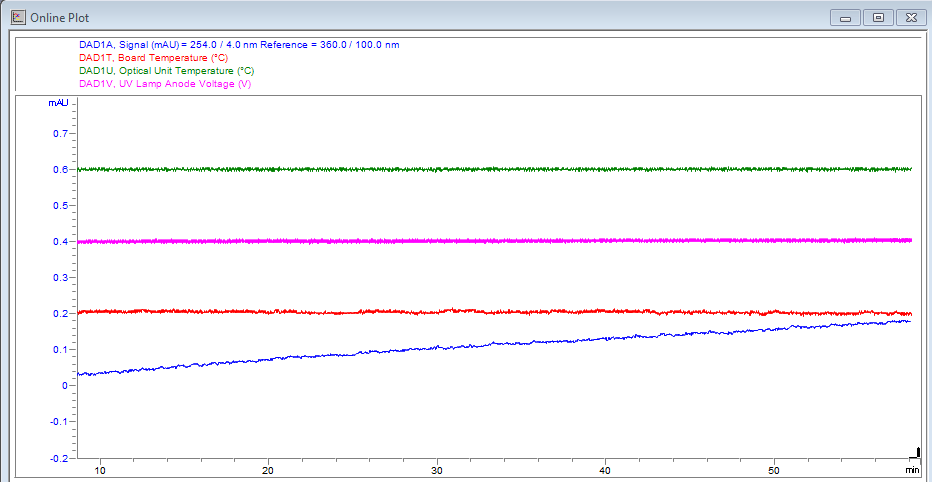
Task: Close the Online Plot window
Action: (910, 17)
